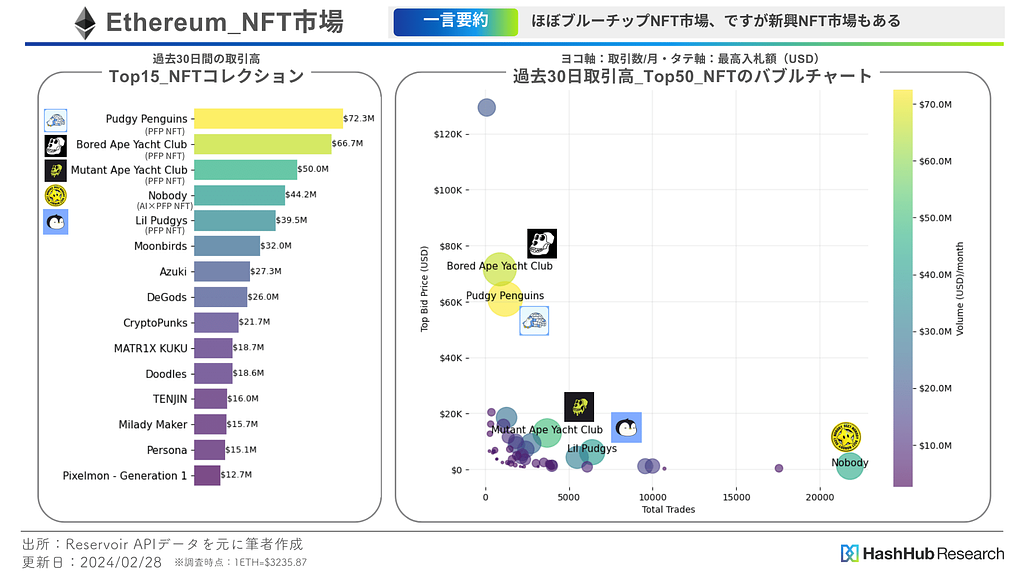Click the Pudgy Penguins icon in the Top15 list
1024x576 pixels.
(x=56, y=120)
